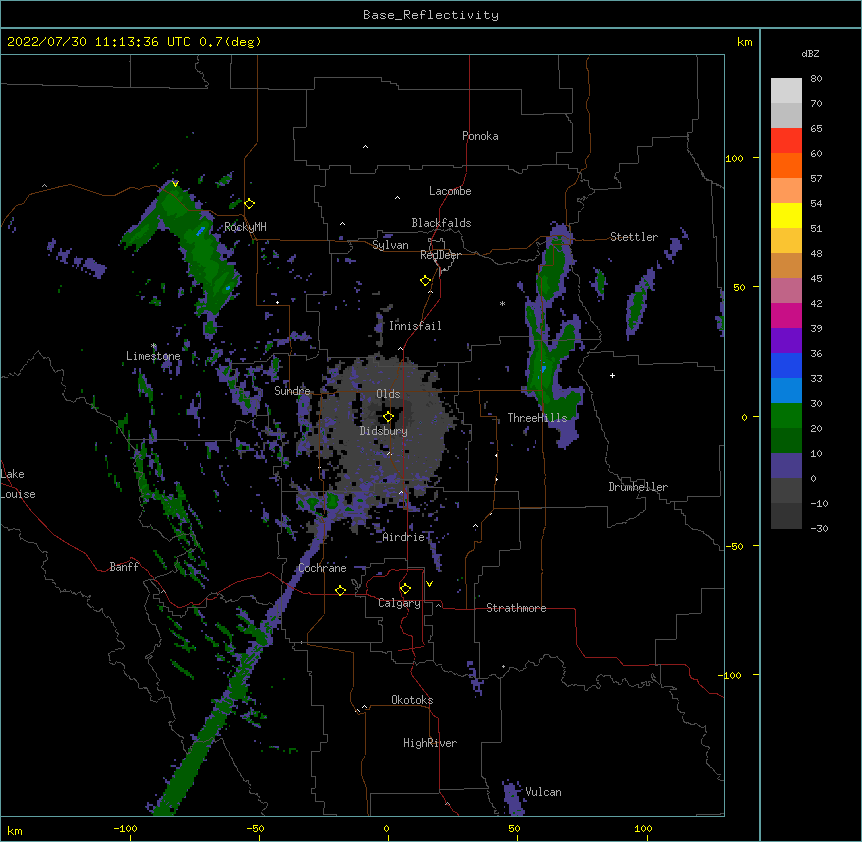Click the ThreeHills city label

pyautogui.click(x=537, y=418)
